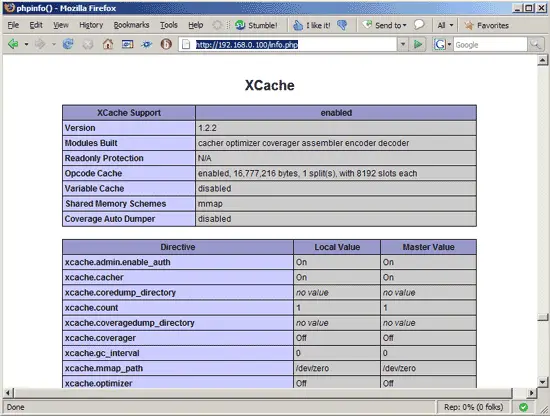Open the Favorites star toolbar button
550x416 pixels.
coord(486,25)
